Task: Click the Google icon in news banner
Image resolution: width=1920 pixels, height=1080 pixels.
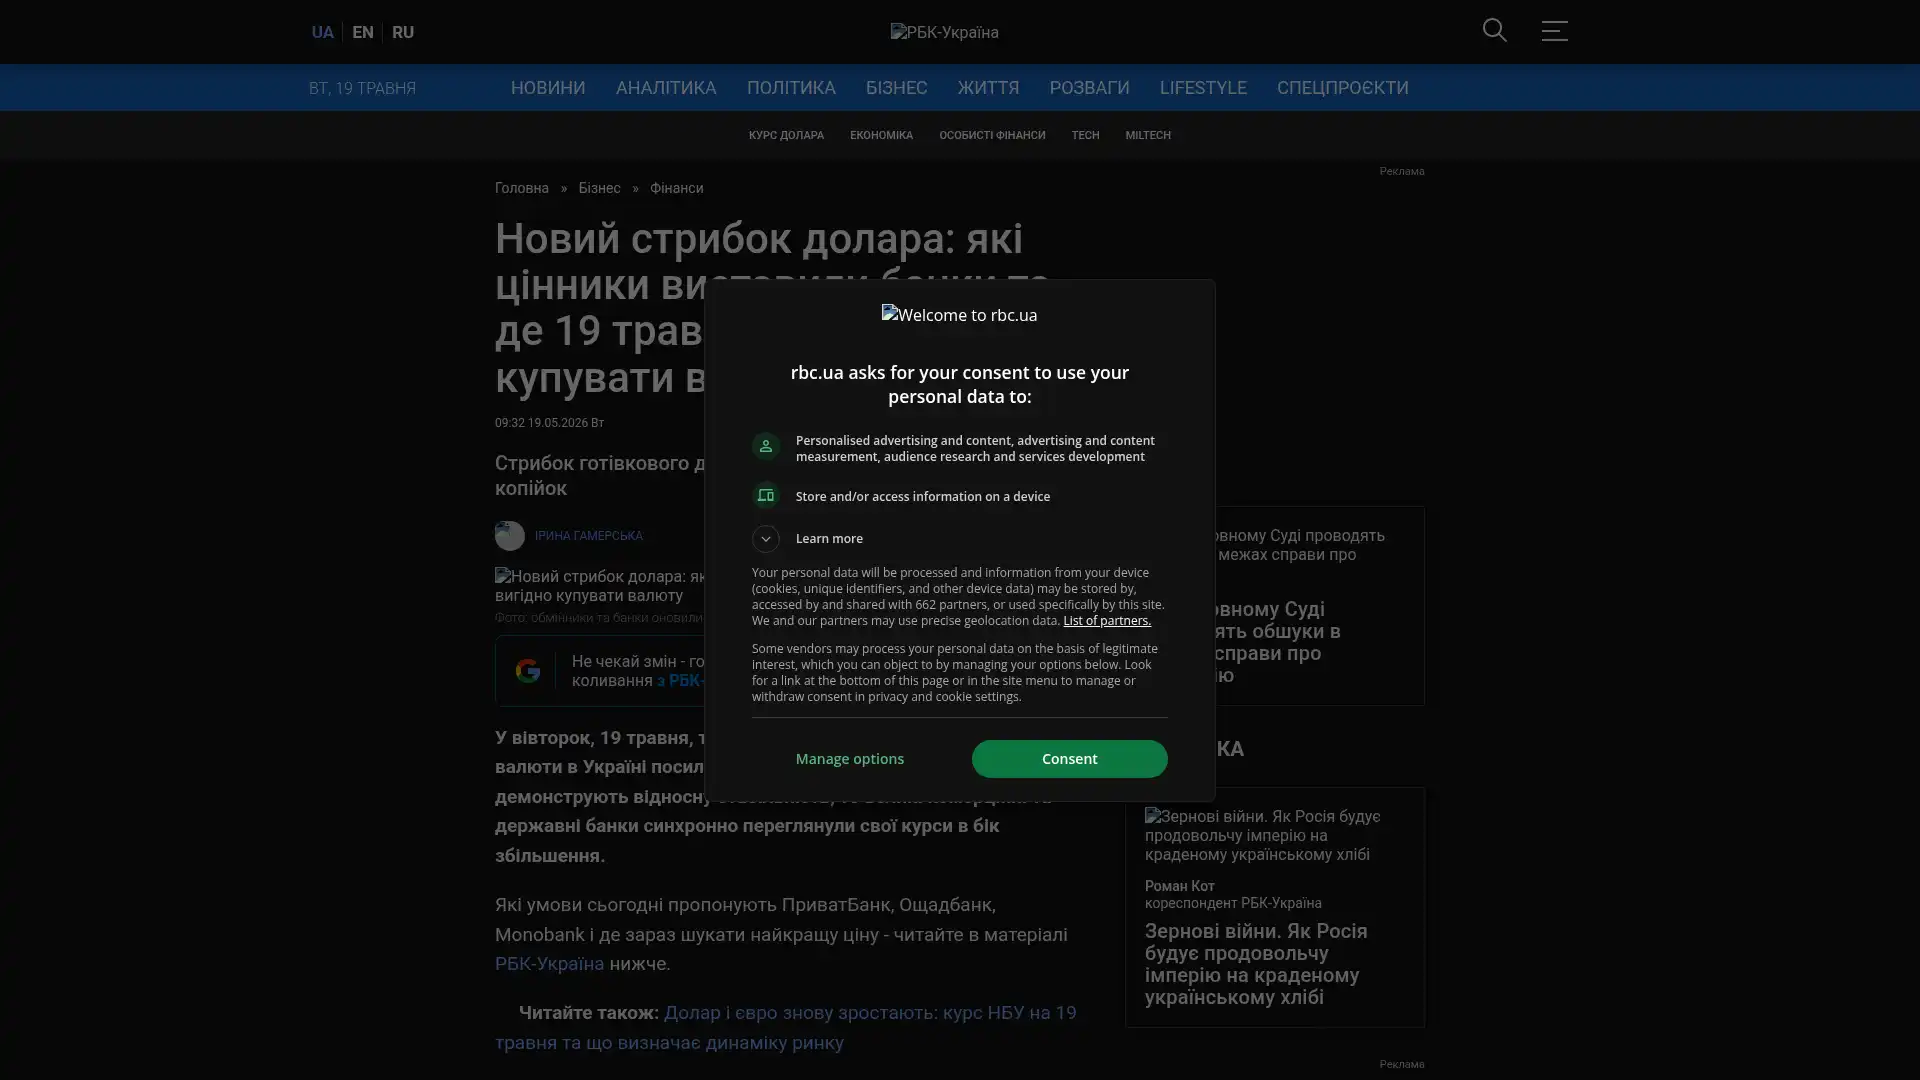Action: click(x=528, y=671)
